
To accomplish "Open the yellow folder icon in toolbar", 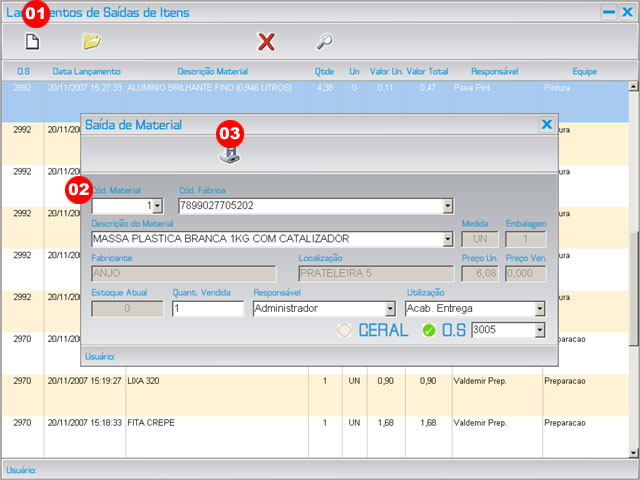I will tap(92, 41).
